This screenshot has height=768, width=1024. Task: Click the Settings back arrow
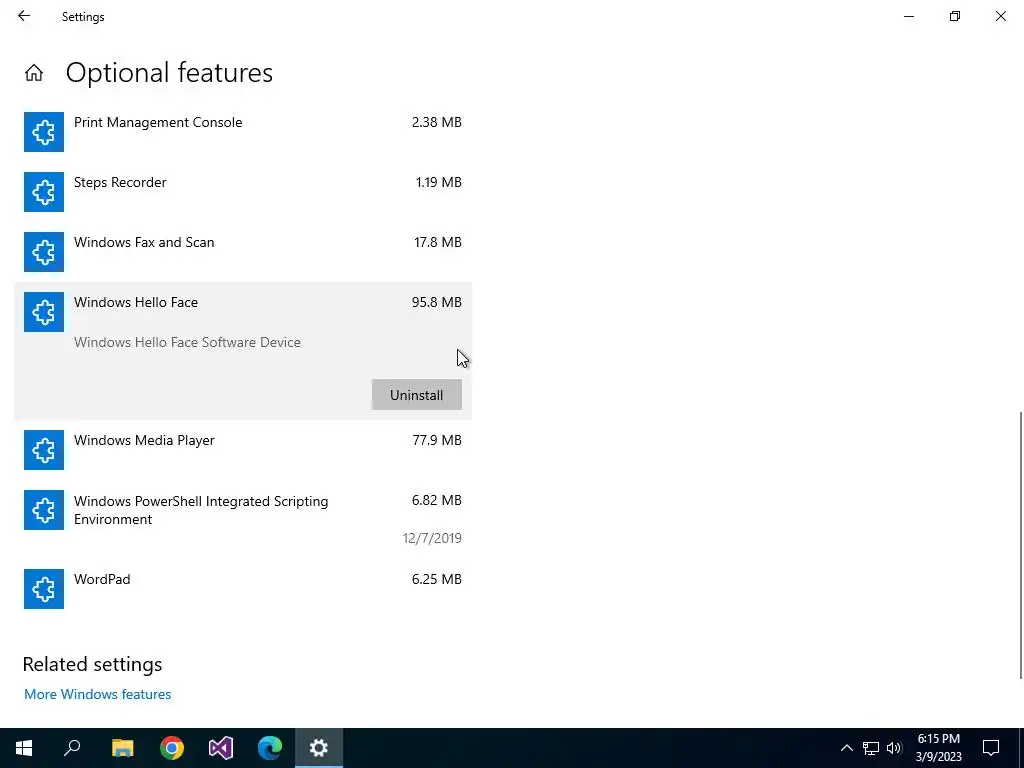tap(24, 16)
